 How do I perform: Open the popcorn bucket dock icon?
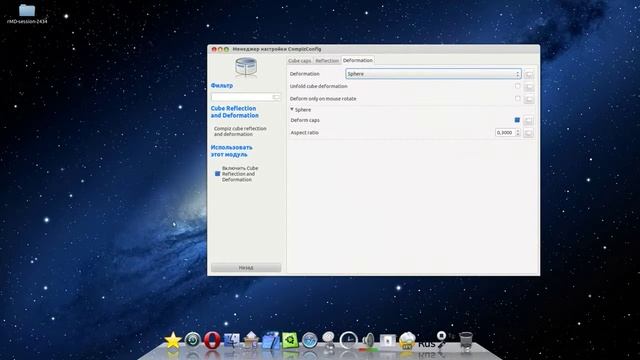(x=407, y=340)
